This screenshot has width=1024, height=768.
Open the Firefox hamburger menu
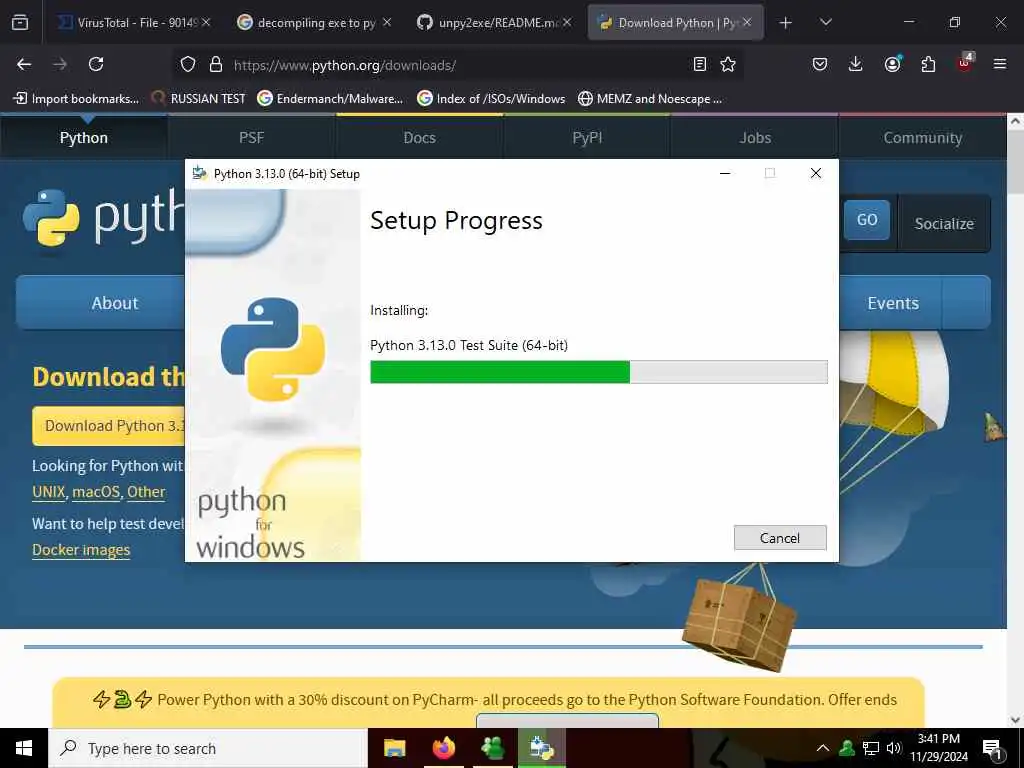pyautogui.click(x=1000, y=64)
